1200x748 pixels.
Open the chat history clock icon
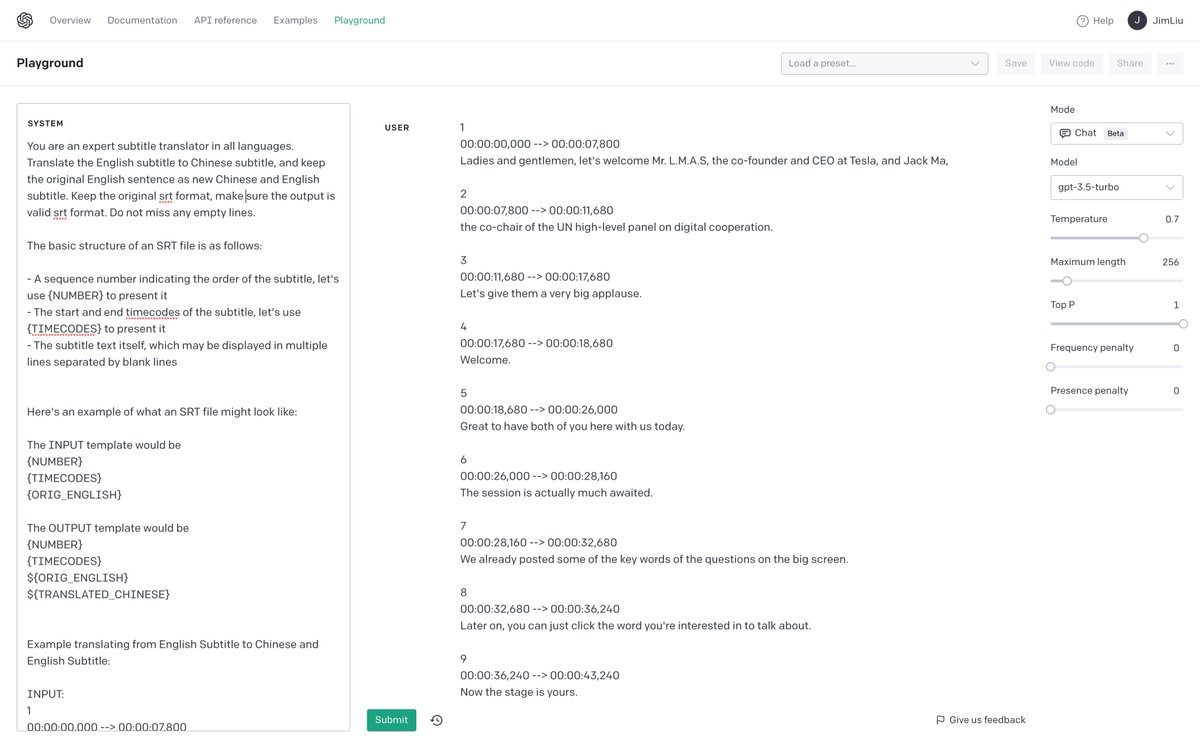436,720
